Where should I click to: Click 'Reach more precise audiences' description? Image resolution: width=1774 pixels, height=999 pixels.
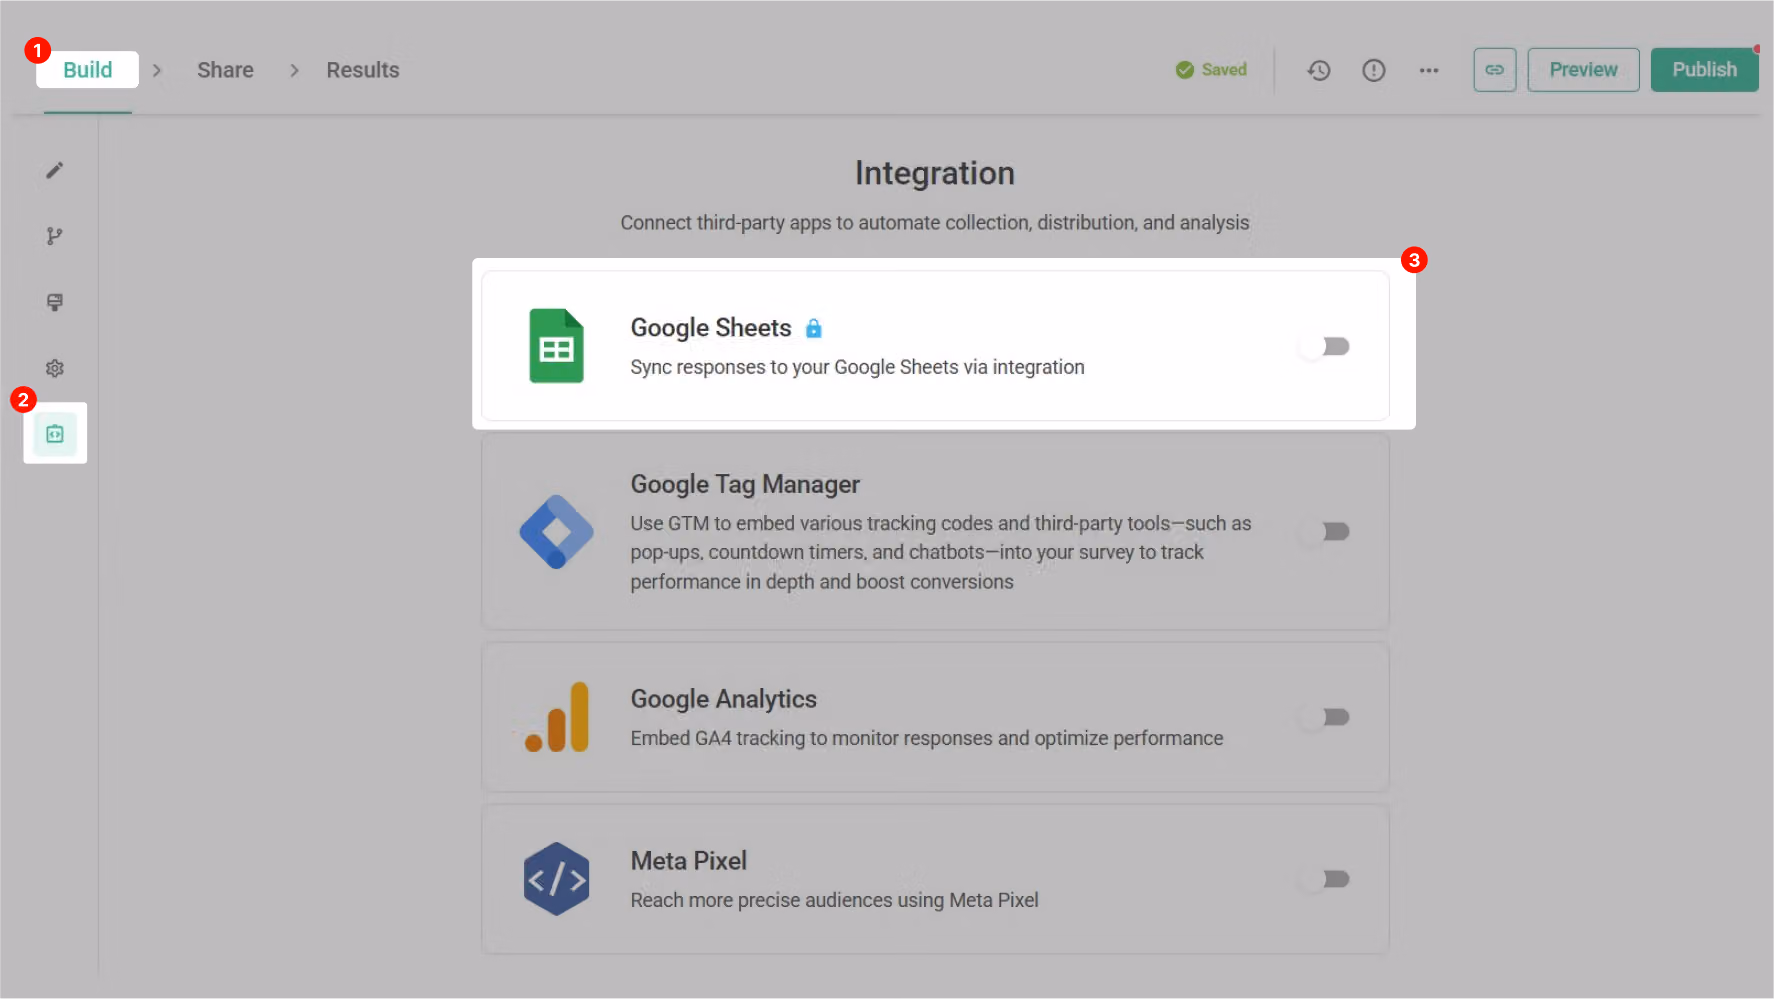834,900
